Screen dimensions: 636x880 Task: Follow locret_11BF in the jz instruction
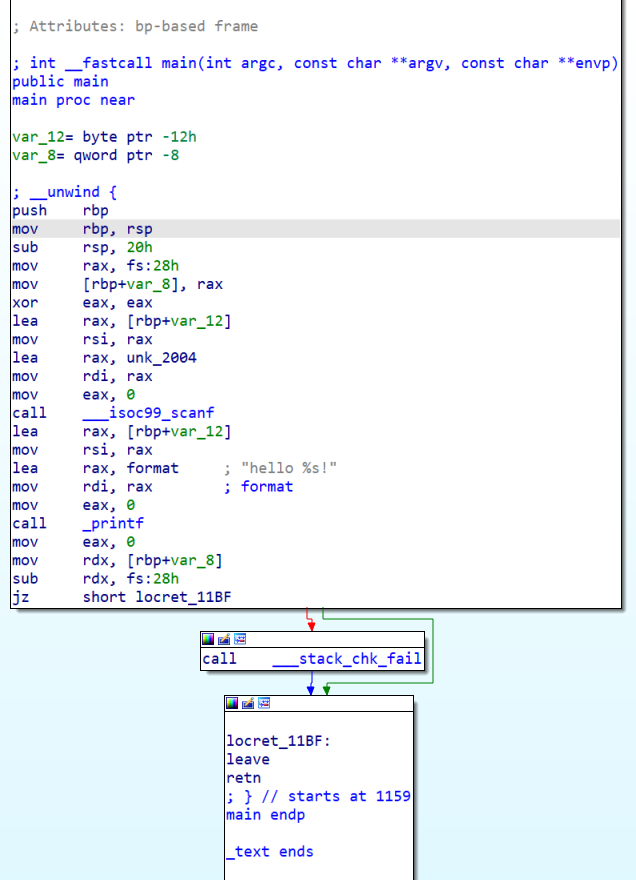(183, 597)
